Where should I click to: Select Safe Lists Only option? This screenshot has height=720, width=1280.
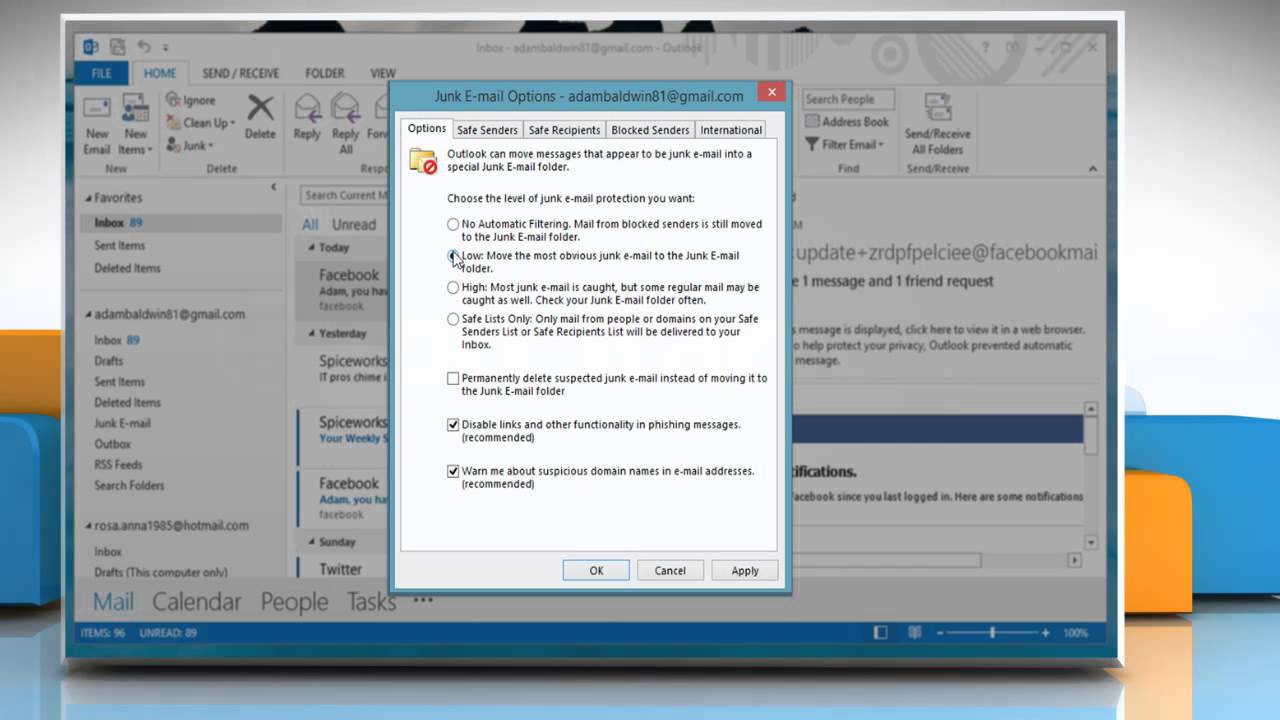pyautogui.click(x=453, y=319)
